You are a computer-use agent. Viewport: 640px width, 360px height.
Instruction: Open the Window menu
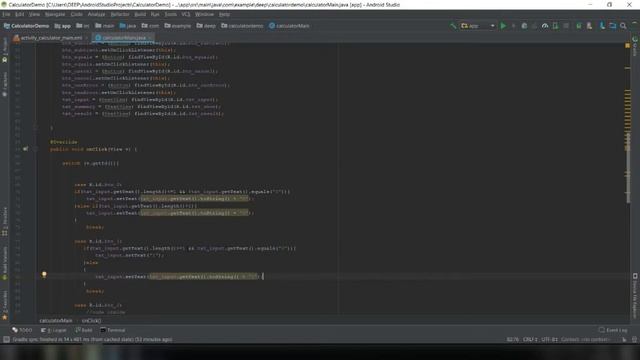[x=204, y=14]
